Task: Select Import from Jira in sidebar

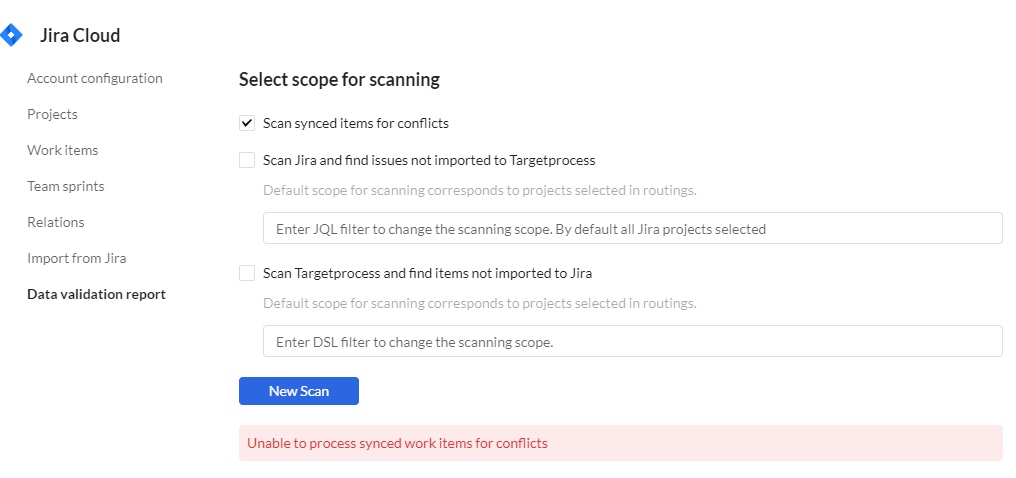Action: click(77, 258)
